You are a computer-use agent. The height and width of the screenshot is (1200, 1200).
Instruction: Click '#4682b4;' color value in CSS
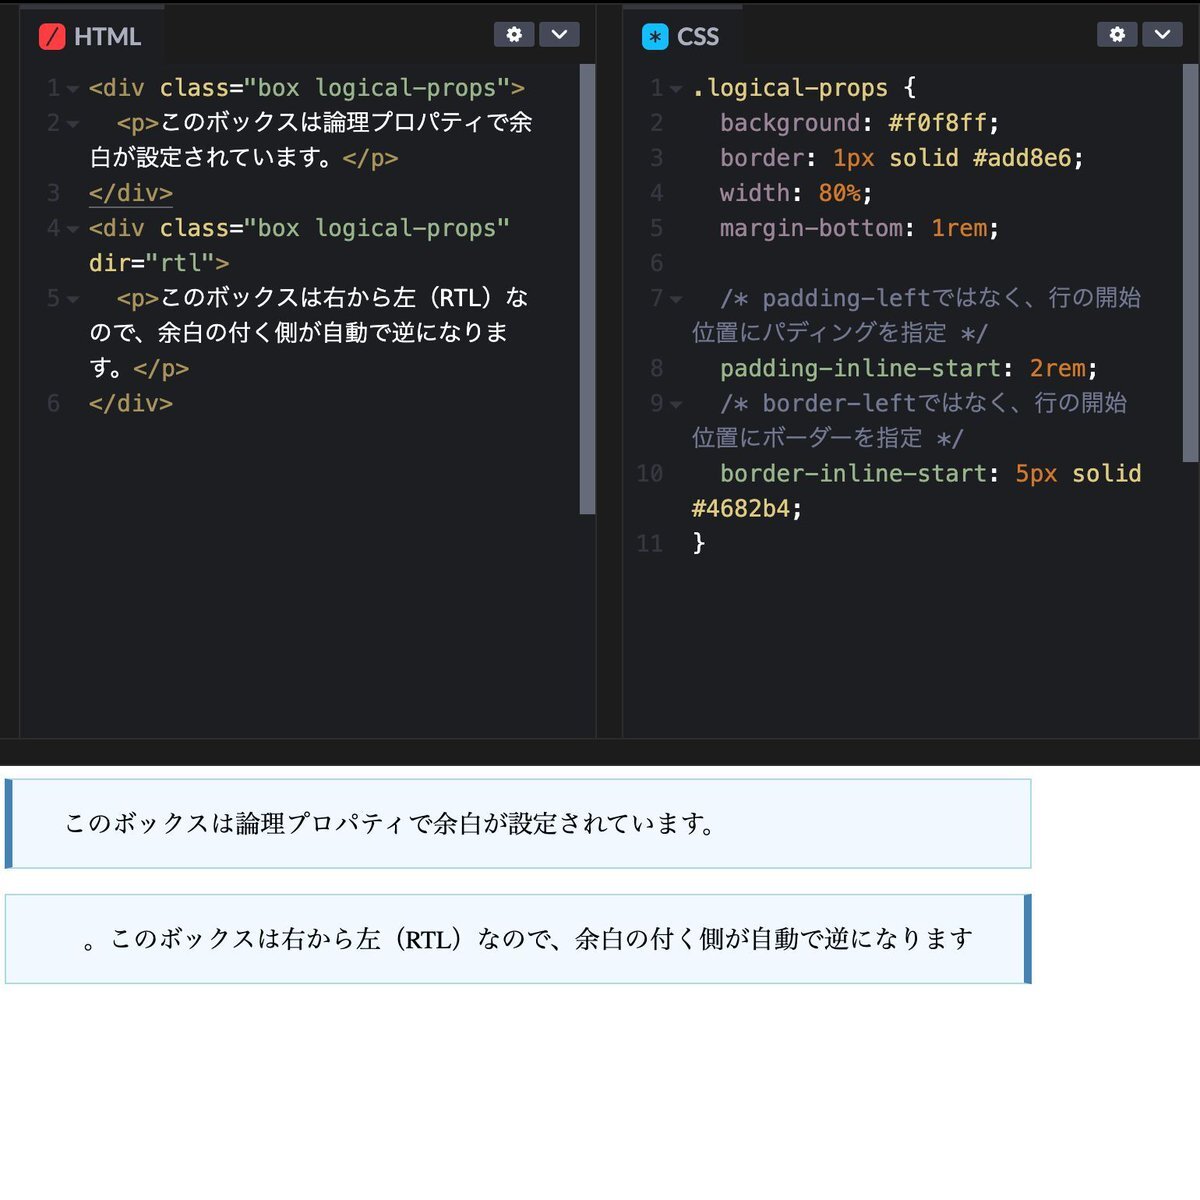click(x=747, y=508)
